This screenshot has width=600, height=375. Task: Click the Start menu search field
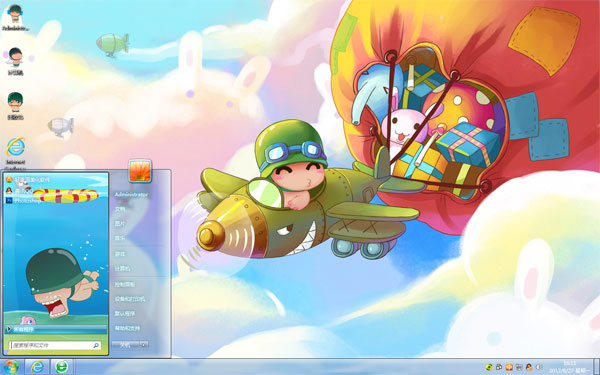pos(55,345)
